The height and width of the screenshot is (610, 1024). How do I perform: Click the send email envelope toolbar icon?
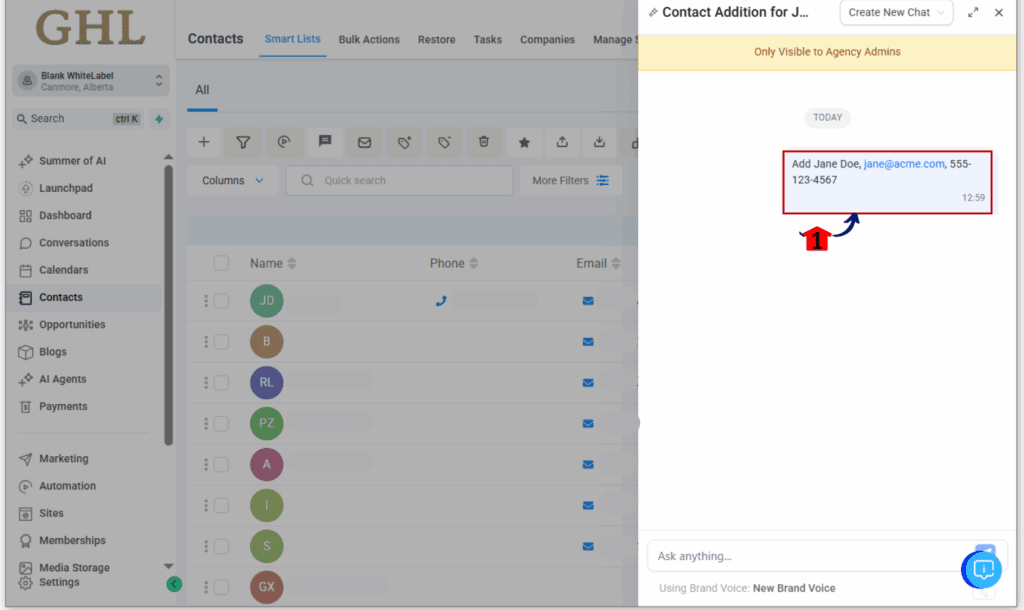pyautogui.click(x=364, y=142)
